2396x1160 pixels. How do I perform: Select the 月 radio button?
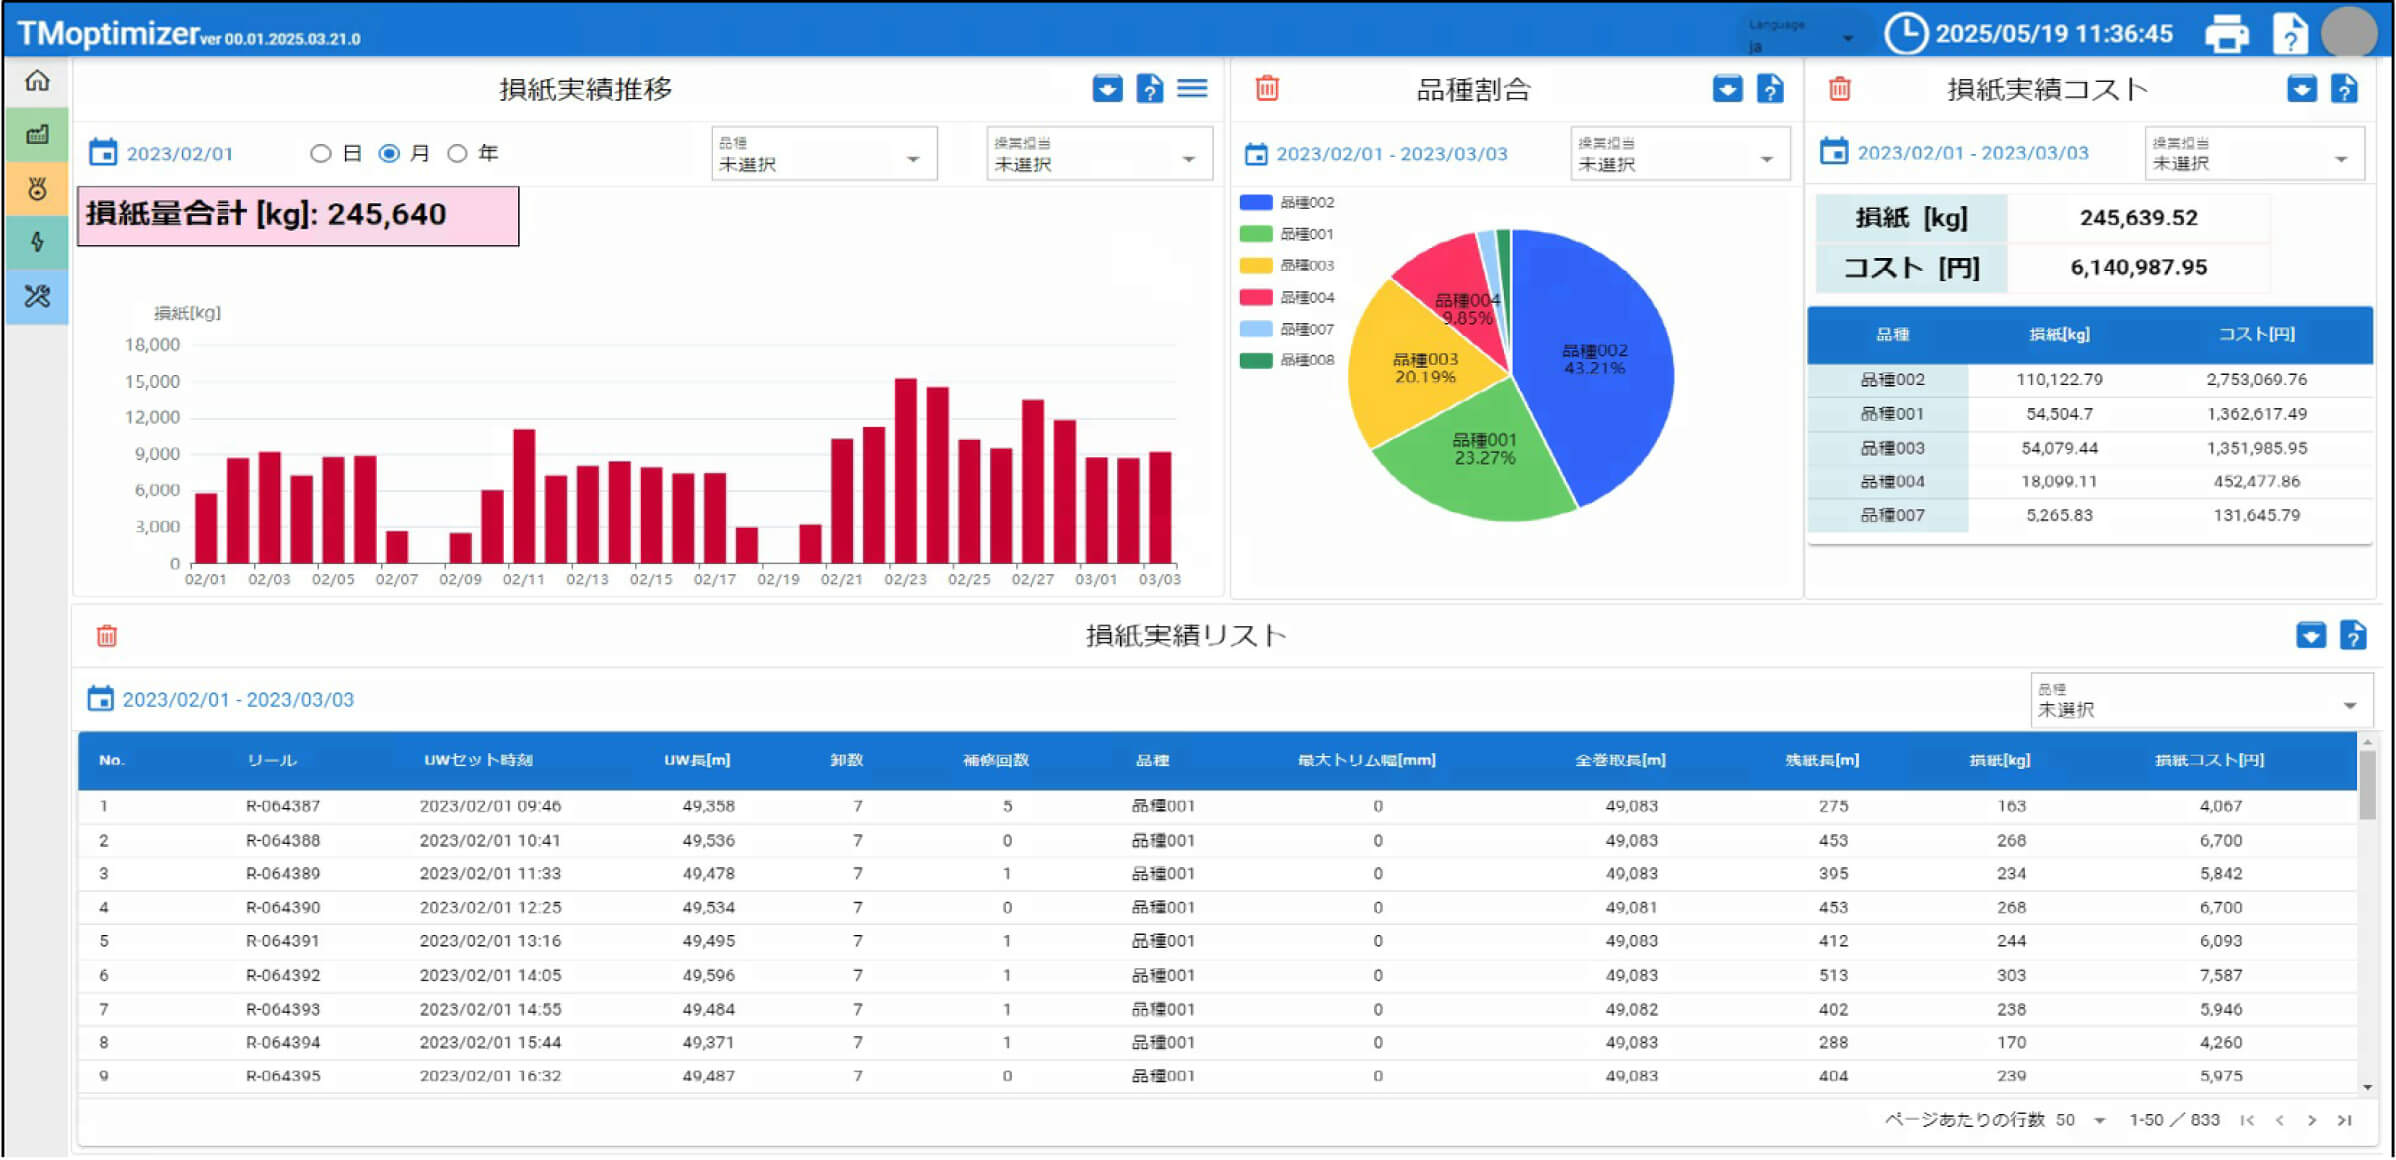point(390,153)
